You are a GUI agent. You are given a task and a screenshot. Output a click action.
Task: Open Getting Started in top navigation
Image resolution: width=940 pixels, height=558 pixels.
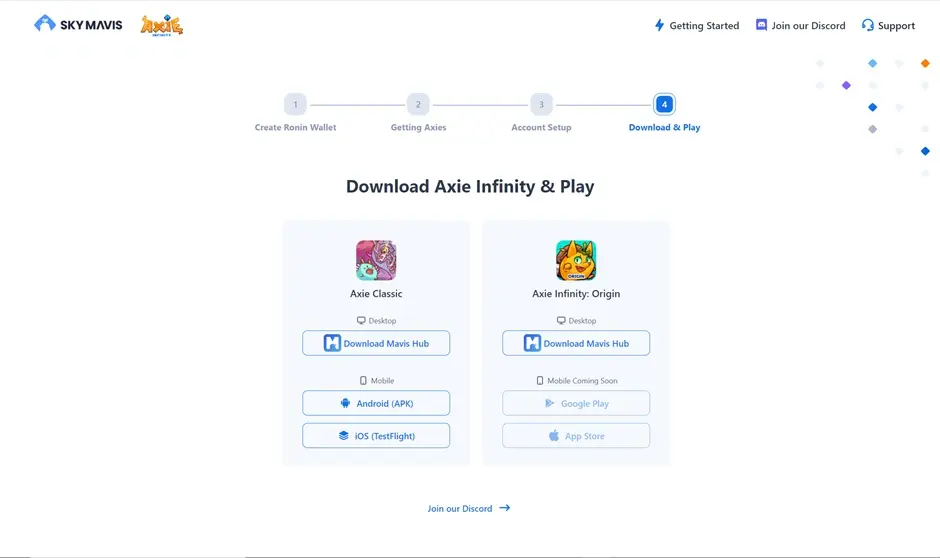(704, 26)
